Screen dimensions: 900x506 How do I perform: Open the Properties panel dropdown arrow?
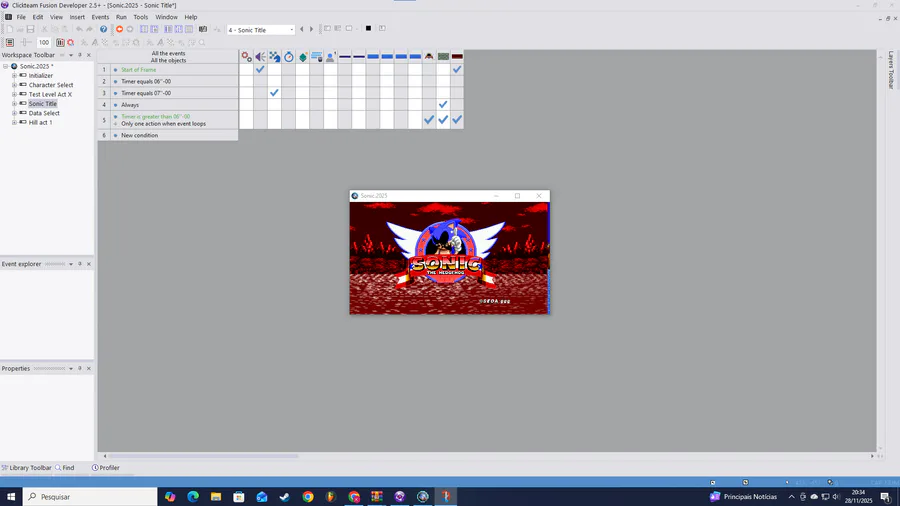(x=71, y=368)
